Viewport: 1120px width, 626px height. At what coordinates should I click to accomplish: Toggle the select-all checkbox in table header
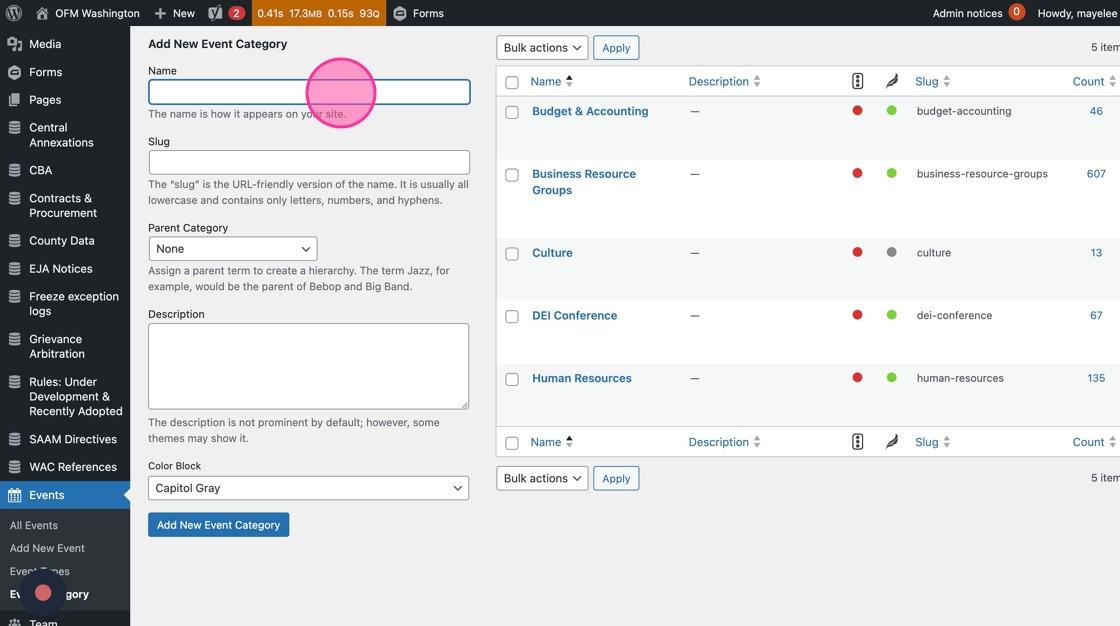pyautogui.click(x=512, y=82)
